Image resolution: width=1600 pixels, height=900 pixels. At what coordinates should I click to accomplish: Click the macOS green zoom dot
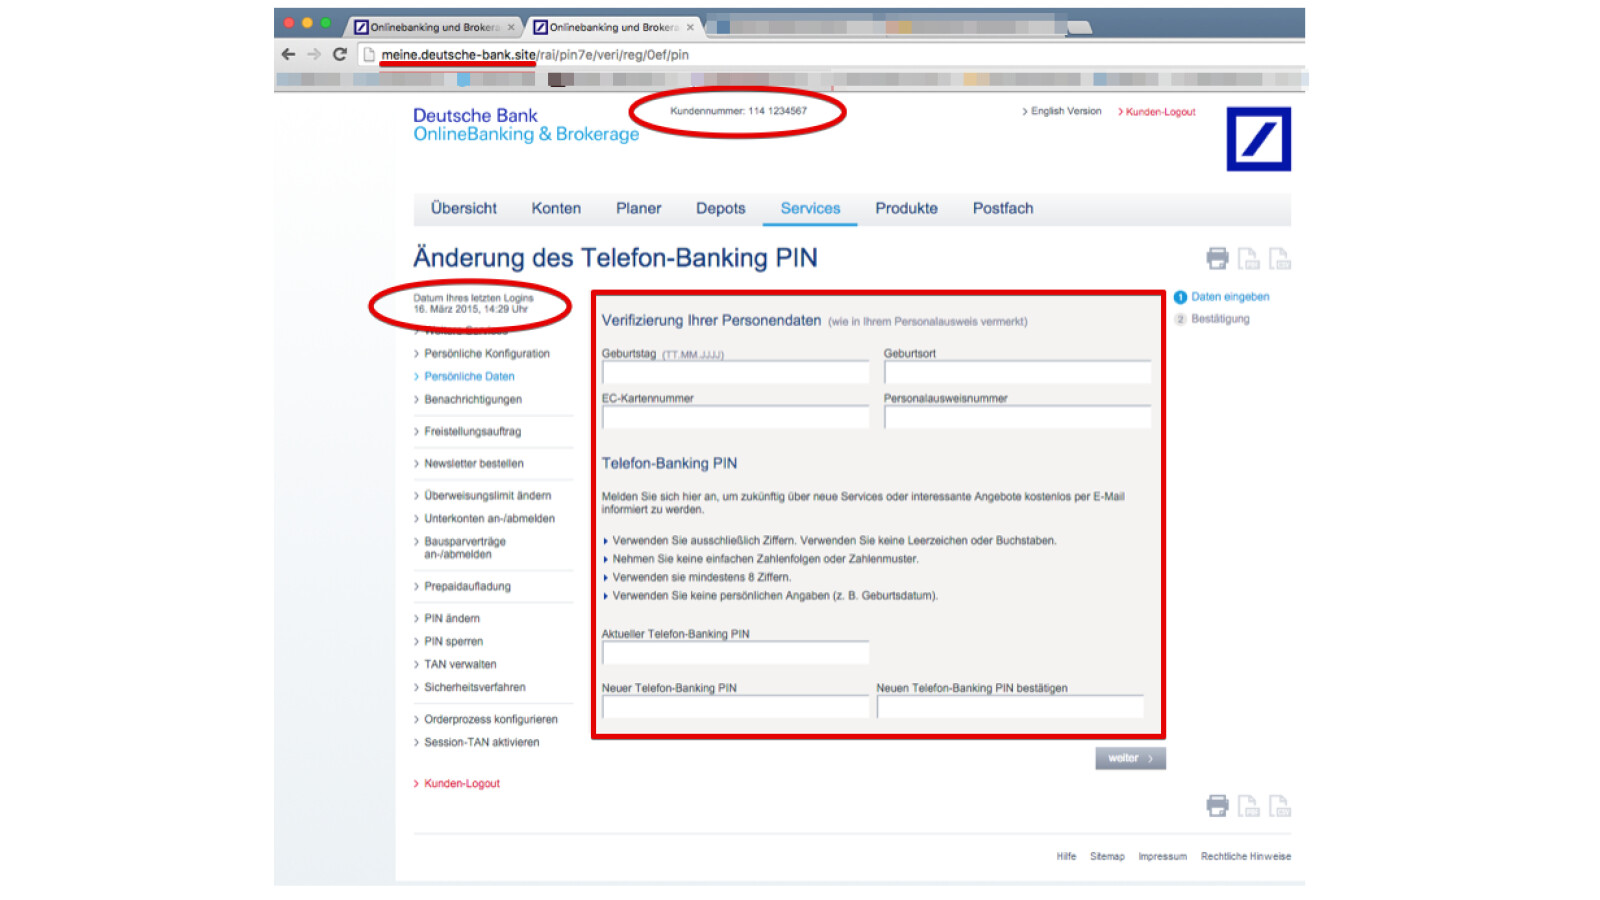click(x=325, y=23)
